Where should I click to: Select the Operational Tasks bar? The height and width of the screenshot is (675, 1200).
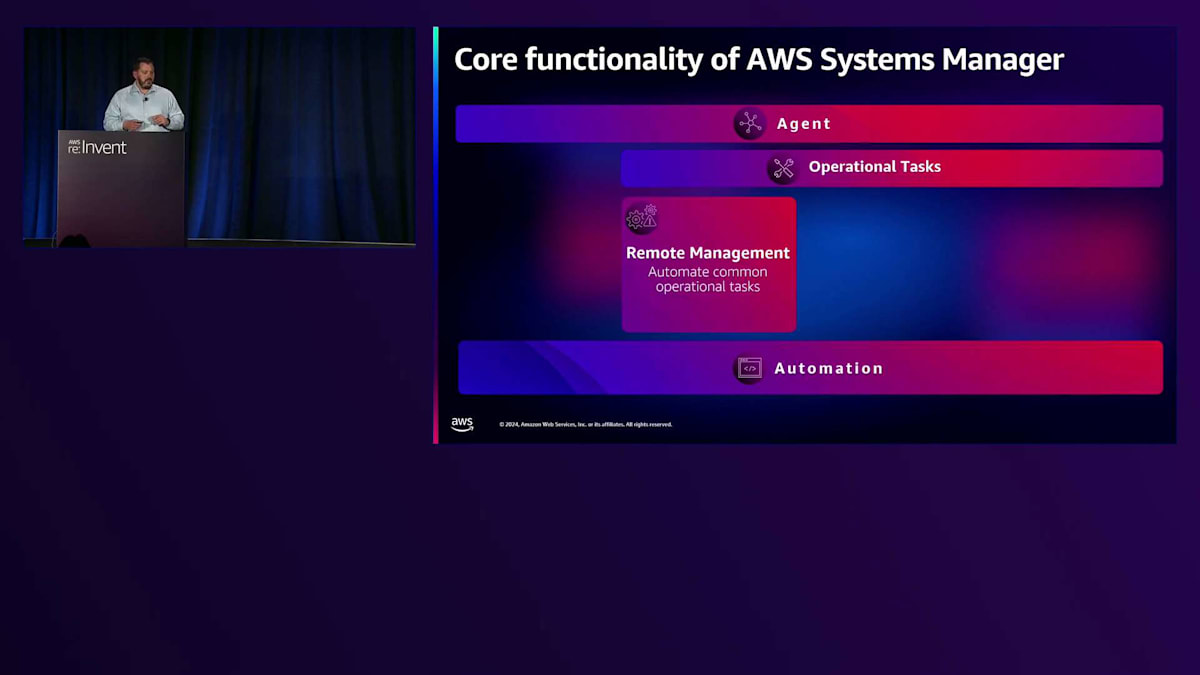892,168
